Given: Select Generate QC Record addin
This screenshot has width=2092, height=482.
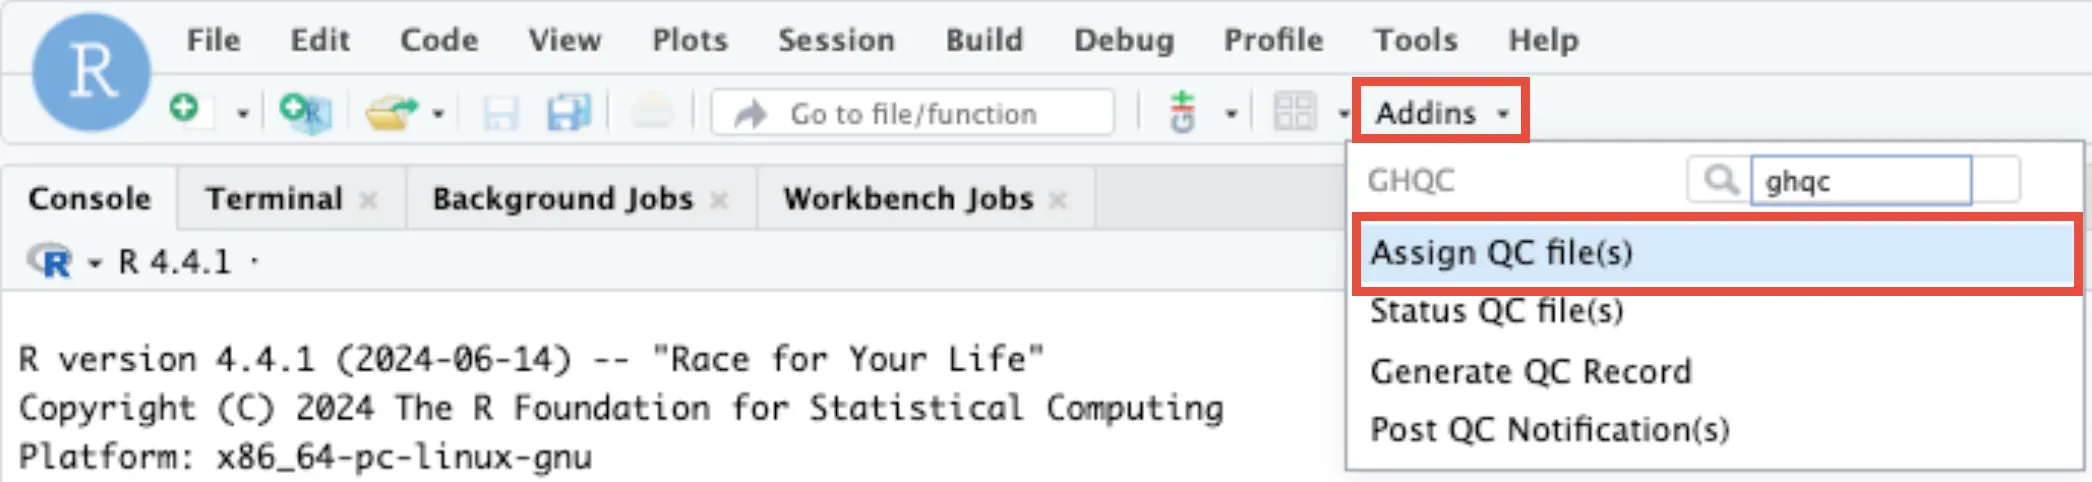Looking at the screenshot, I should tap(1530, 372).
